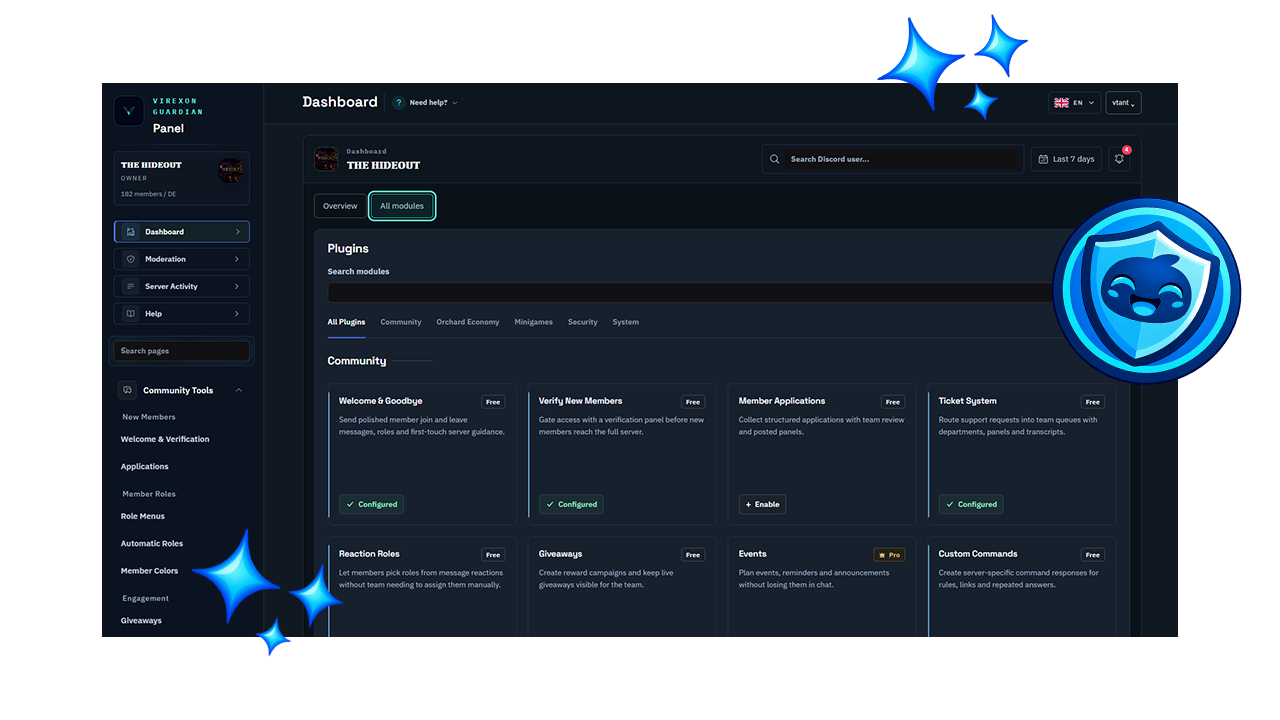
Task: Switch to the Overview tab
Action: (340, 206)
